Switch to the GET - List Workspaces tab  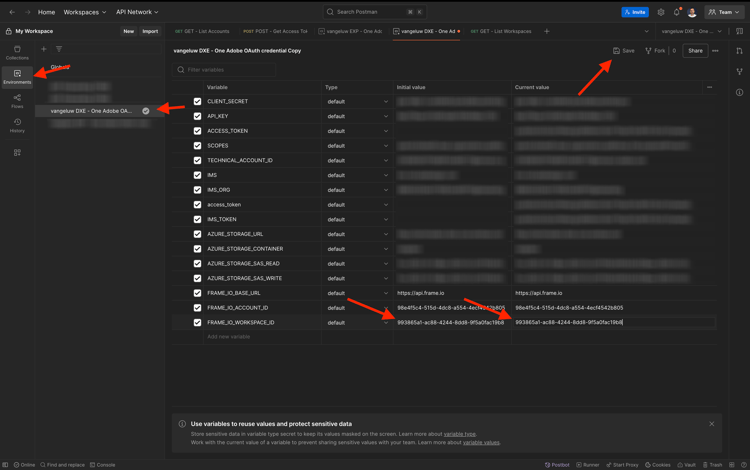tap(501, 31)
